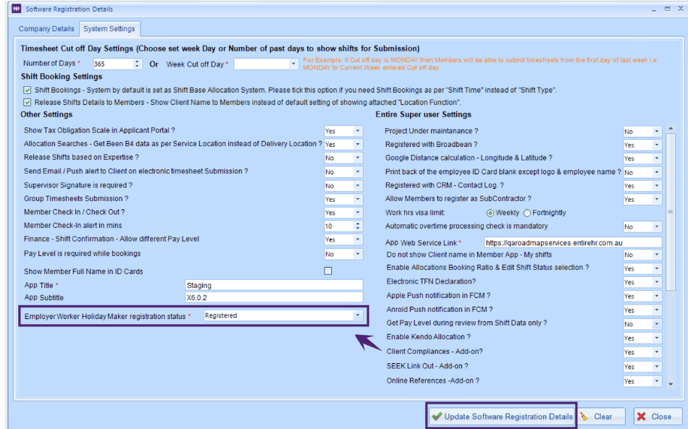Viewport: 688px width, 429px height.
Task: Click the App Subtitle input field
Action: pos(274,297)
